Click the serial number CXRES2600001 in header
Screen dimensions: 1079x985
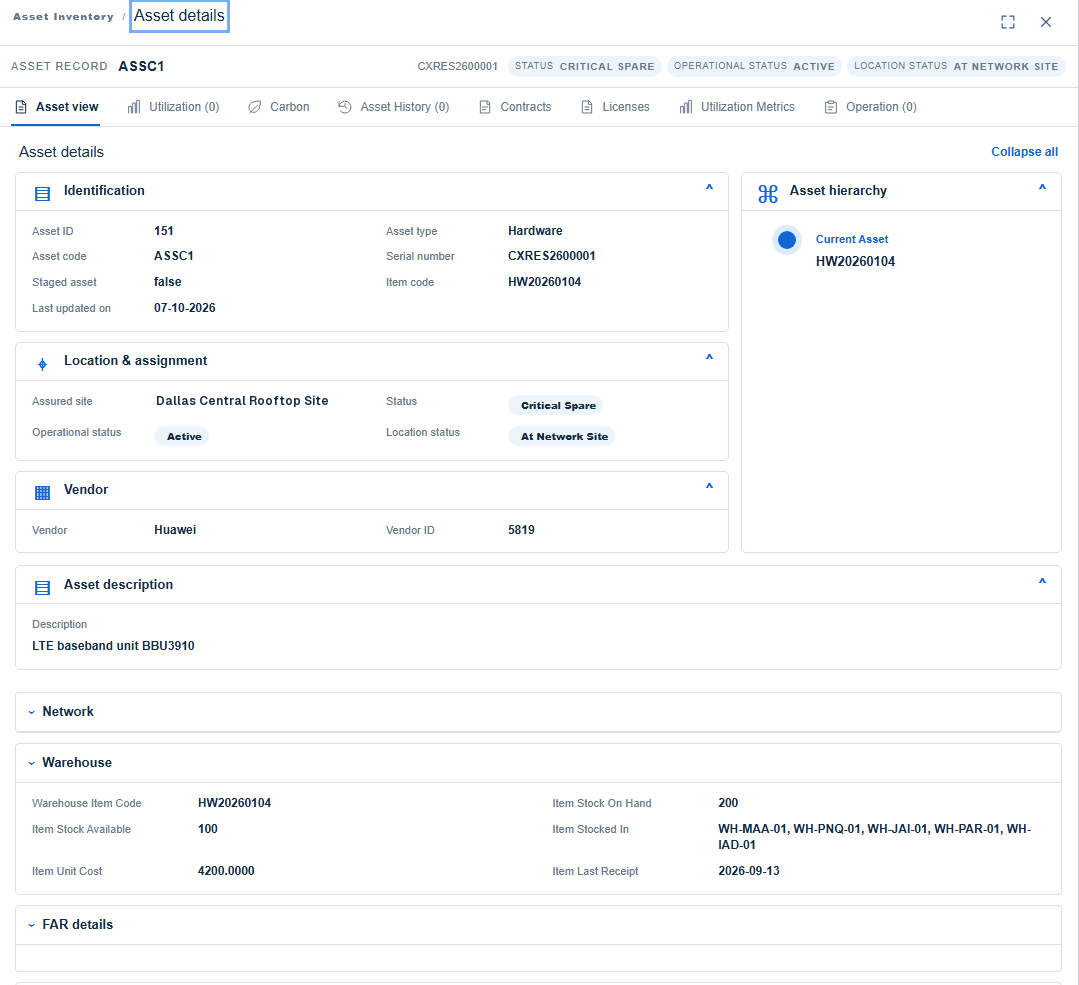click(457, 66)
